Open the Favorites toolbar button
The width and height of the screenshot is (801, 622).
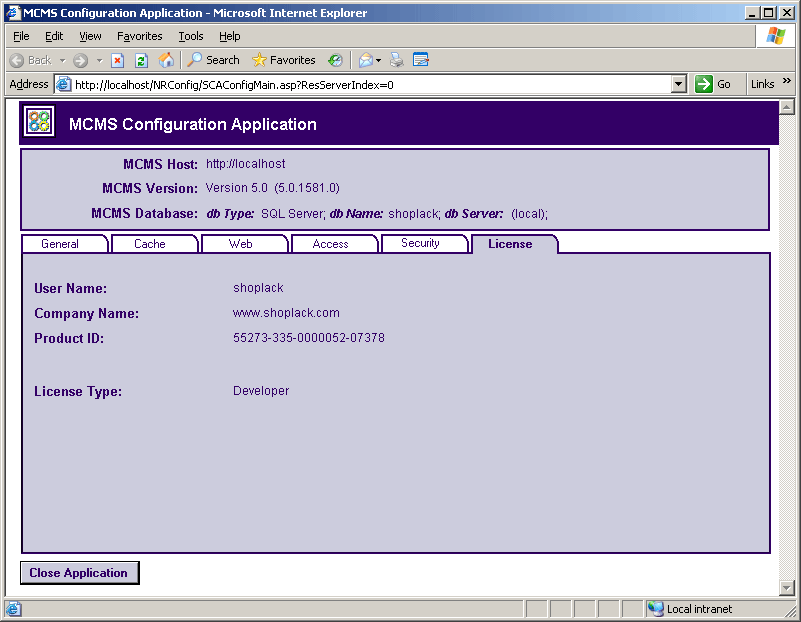coord(284,60)
